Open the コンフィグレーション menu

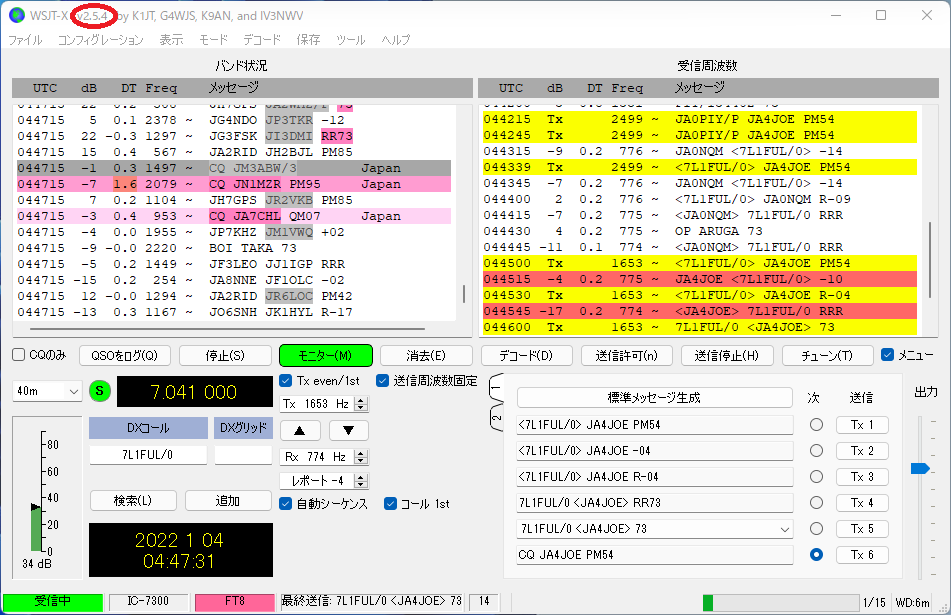(x=101, y=40)
